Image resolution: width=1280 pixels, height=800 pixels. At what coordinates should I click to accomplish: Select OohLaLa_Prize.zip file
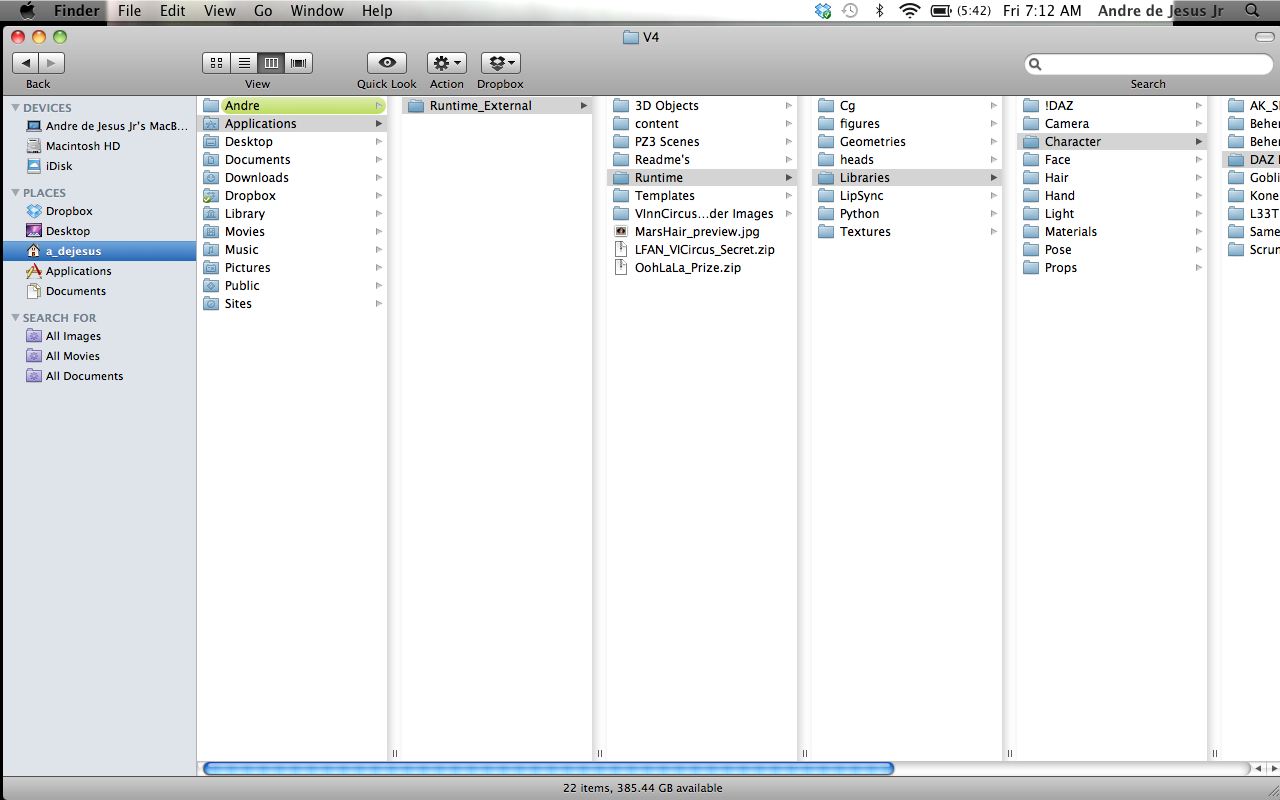(x=702, y=268)
